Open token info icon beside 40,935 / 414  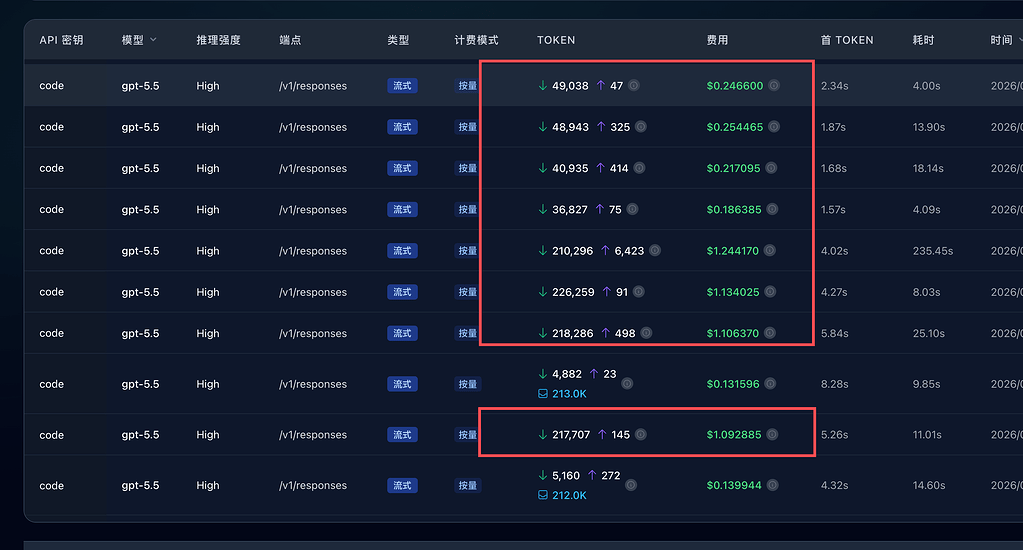pos(639,168)
